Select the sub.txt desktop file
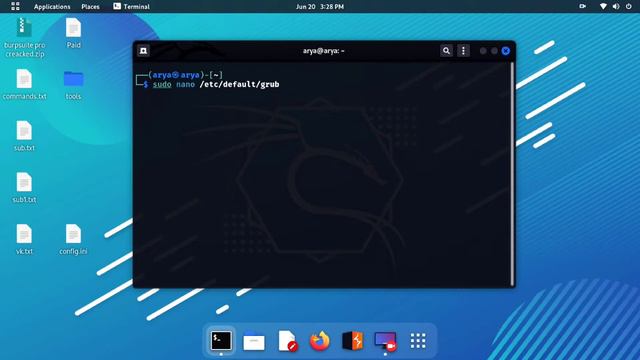Image resolution: width=640 pixels, height=360 pixels. click(x=24, y=136)
